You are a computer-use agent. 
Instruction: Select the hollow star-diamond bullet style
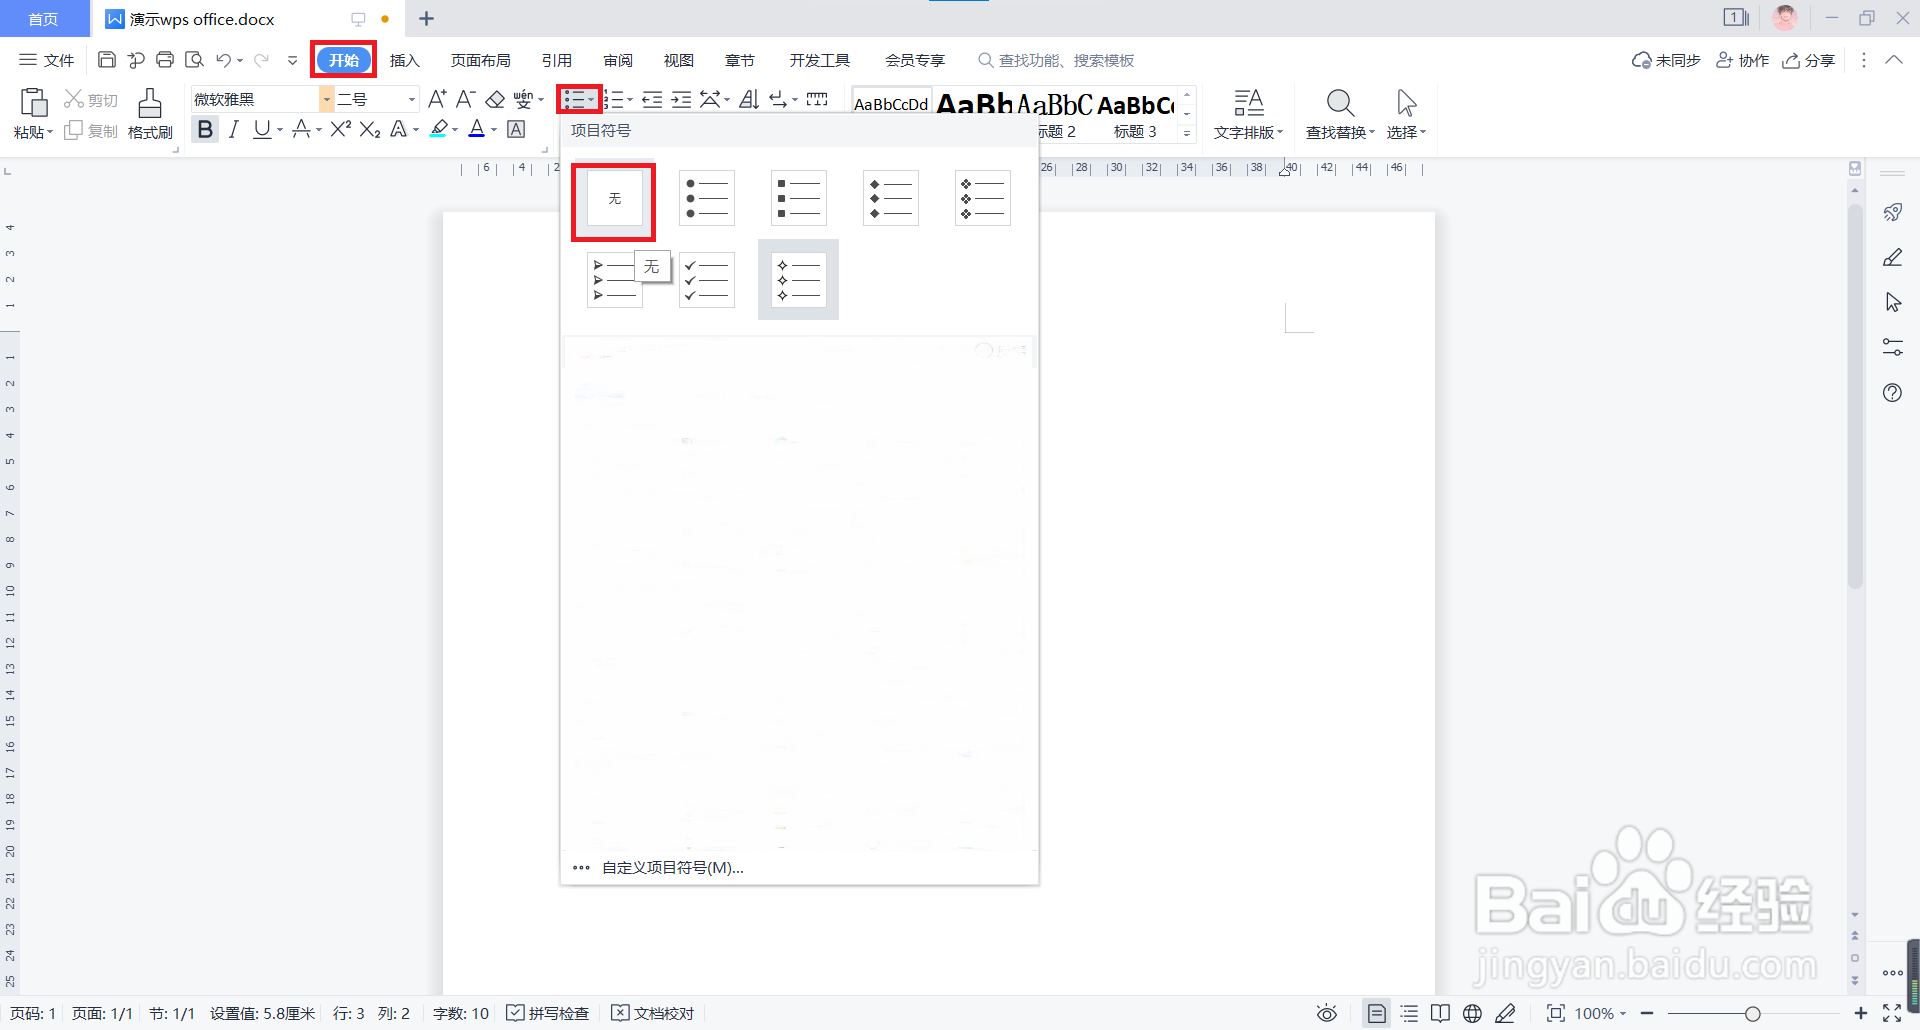[x=798, y=280]
